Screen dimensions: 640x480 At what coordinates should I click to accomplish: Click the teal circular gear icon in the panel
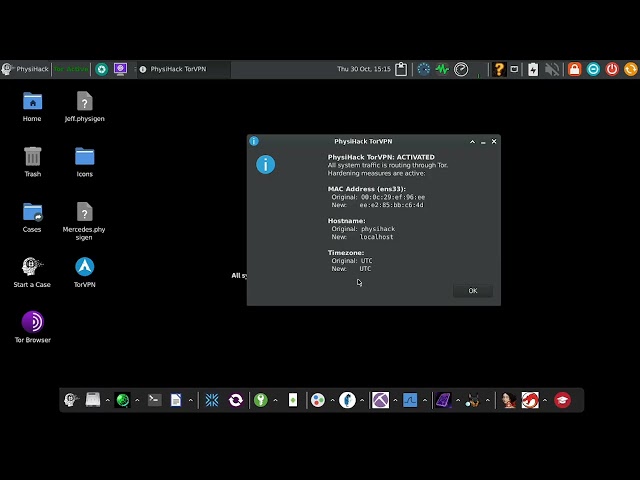pos(102,69)
